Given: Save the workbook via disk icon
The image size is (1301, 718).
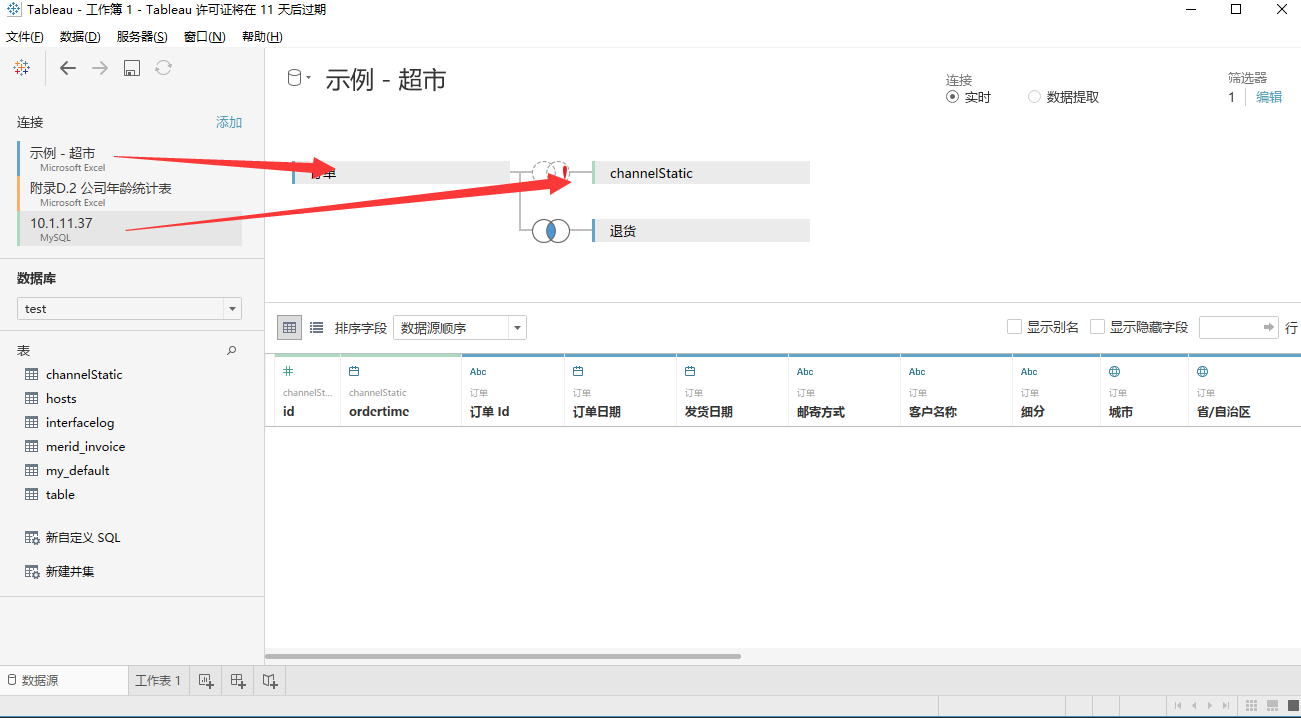Looking at the screenshot, I should tap(131, 68).
